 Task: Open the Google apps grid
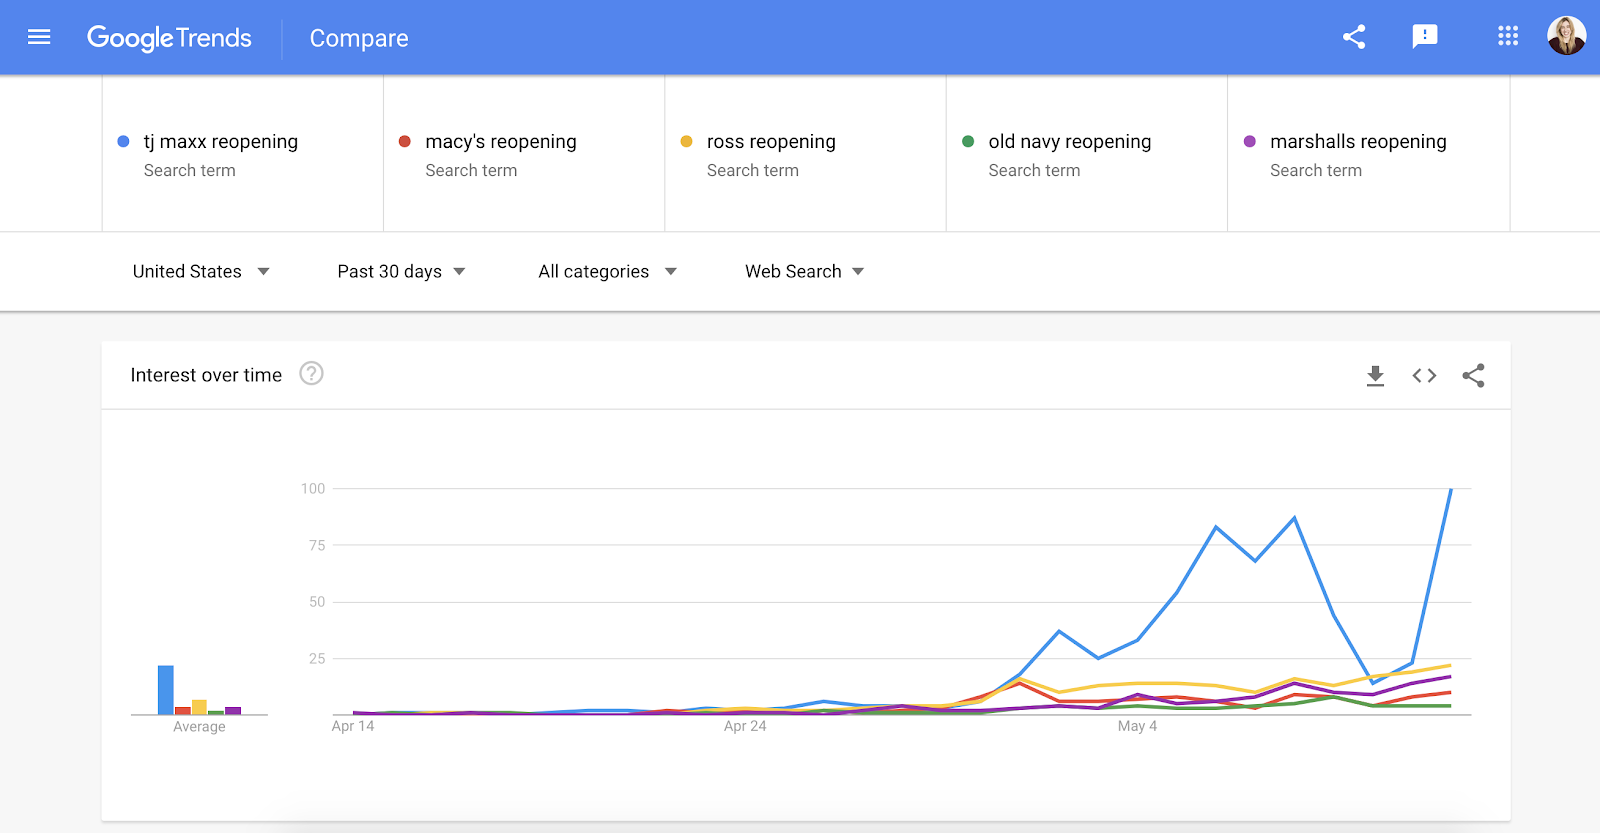(x=1508, y=37)
